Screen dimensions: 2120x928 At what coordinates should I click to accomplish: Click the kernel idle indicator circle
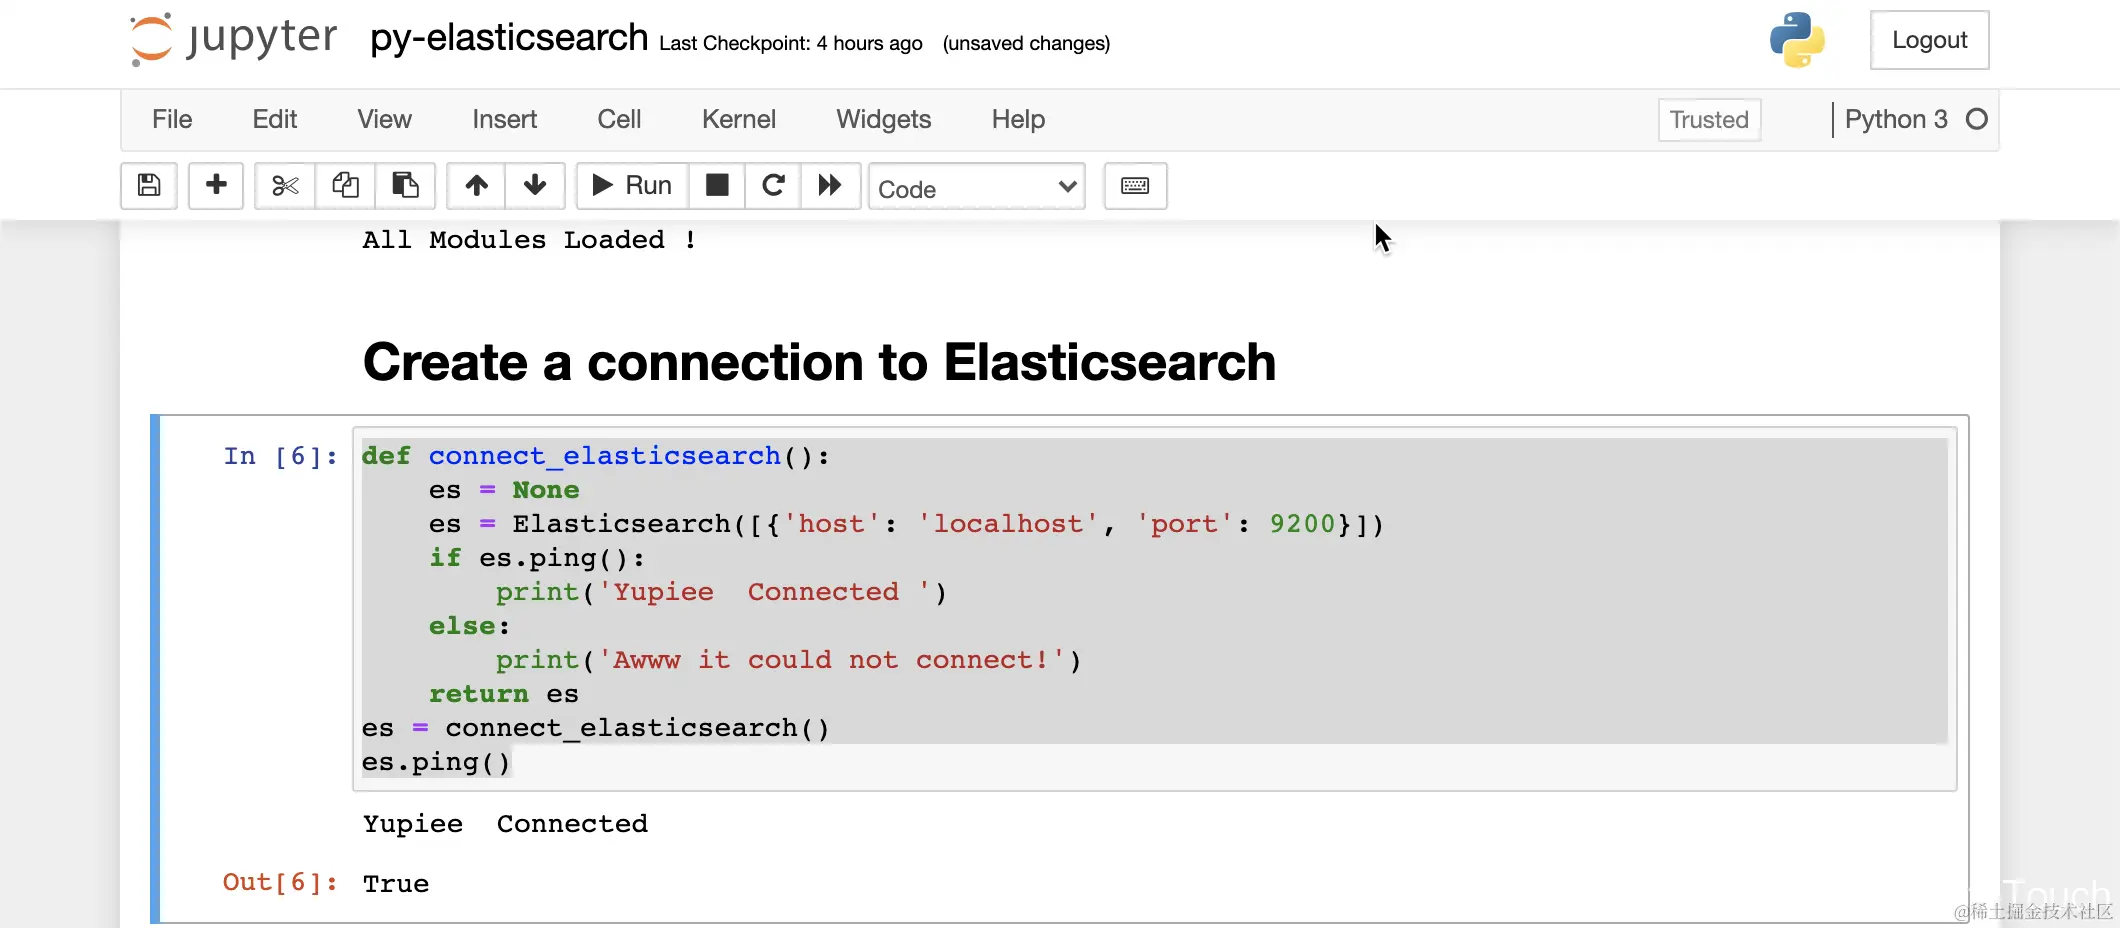tap(1977, 119)
